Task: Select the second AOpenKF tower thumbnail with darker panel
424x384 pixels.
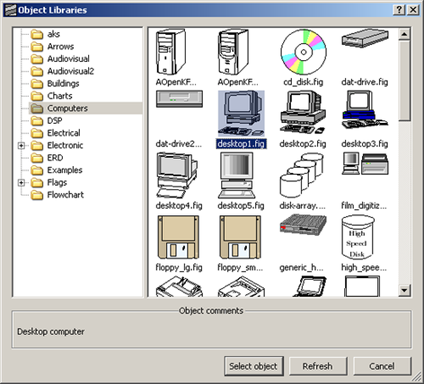Action: pos(233,52)
